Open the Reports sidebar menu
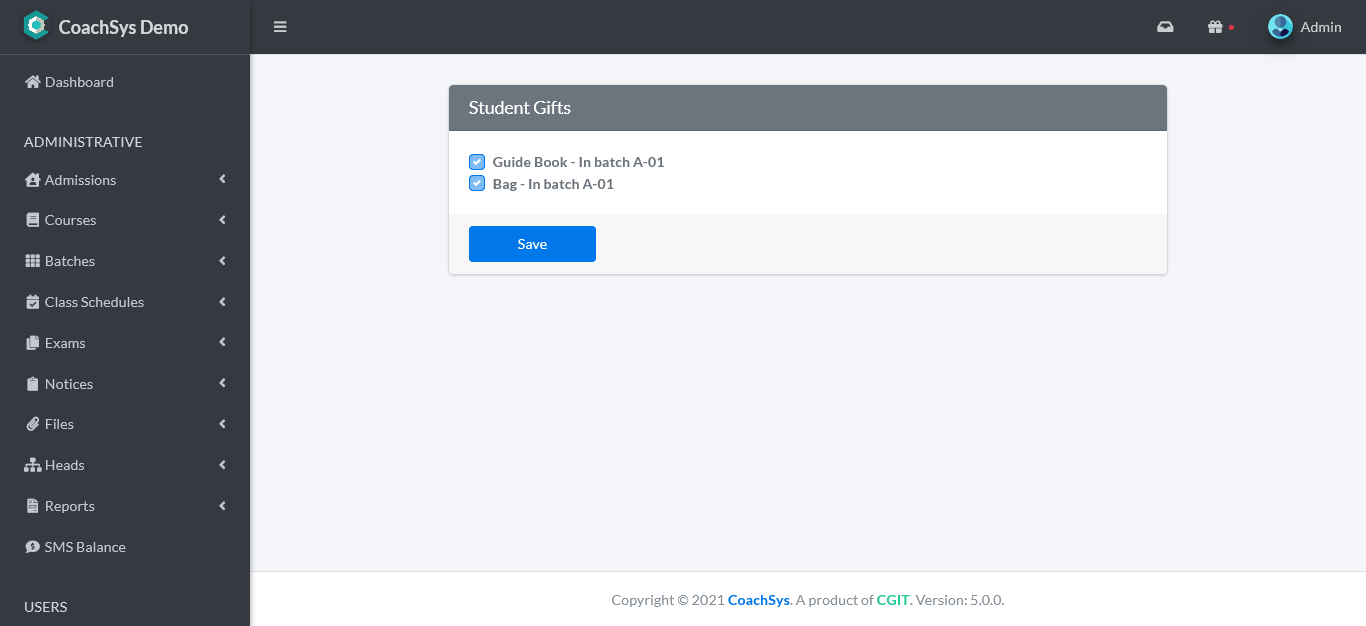Viewport: 1366px width, 626px height. pos(125,506)
